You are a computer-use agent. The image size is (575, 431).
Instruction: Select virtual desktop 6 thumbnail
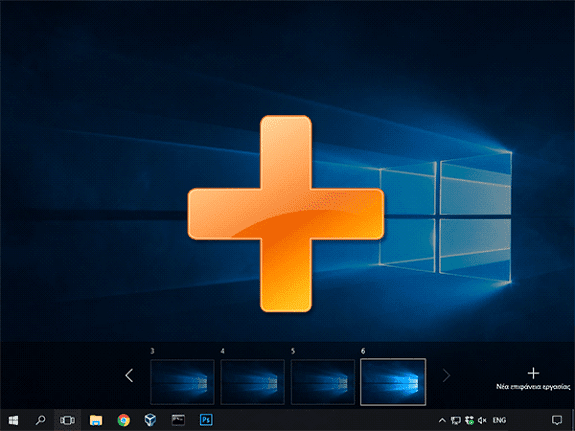(393, 382)
